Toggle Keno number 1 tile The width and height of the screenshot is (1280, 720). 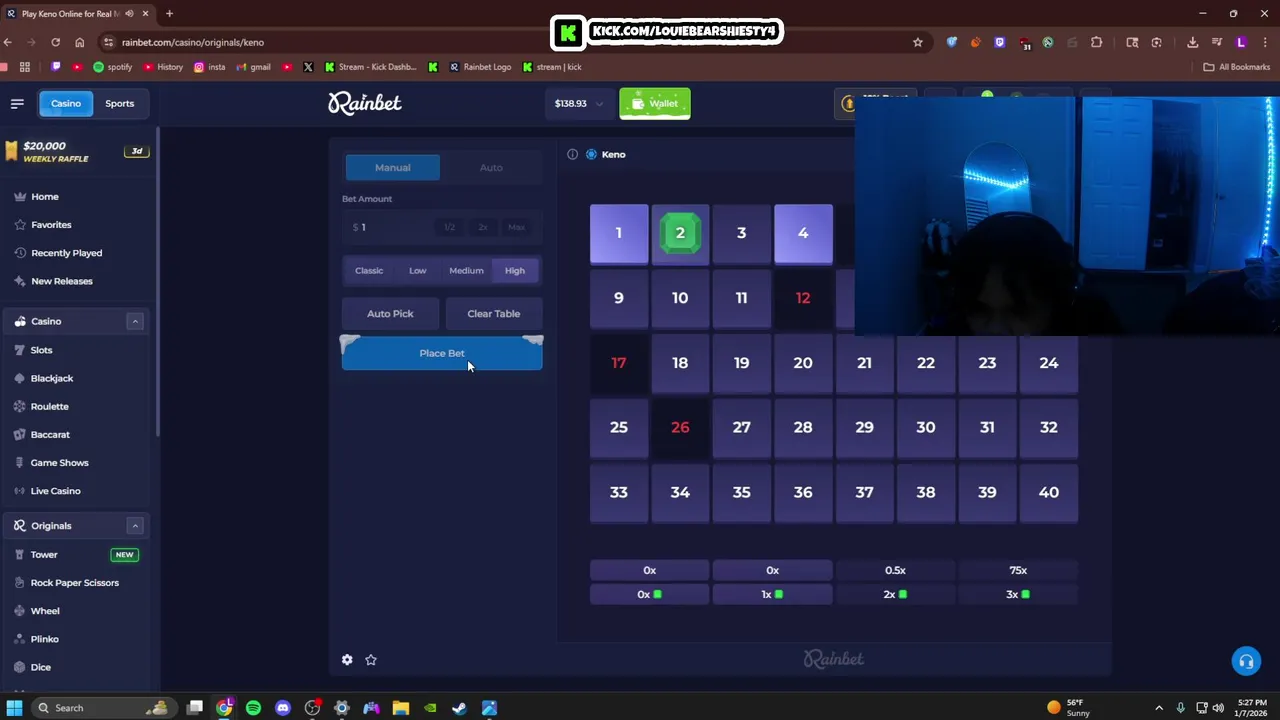click(x=619, y=234)
